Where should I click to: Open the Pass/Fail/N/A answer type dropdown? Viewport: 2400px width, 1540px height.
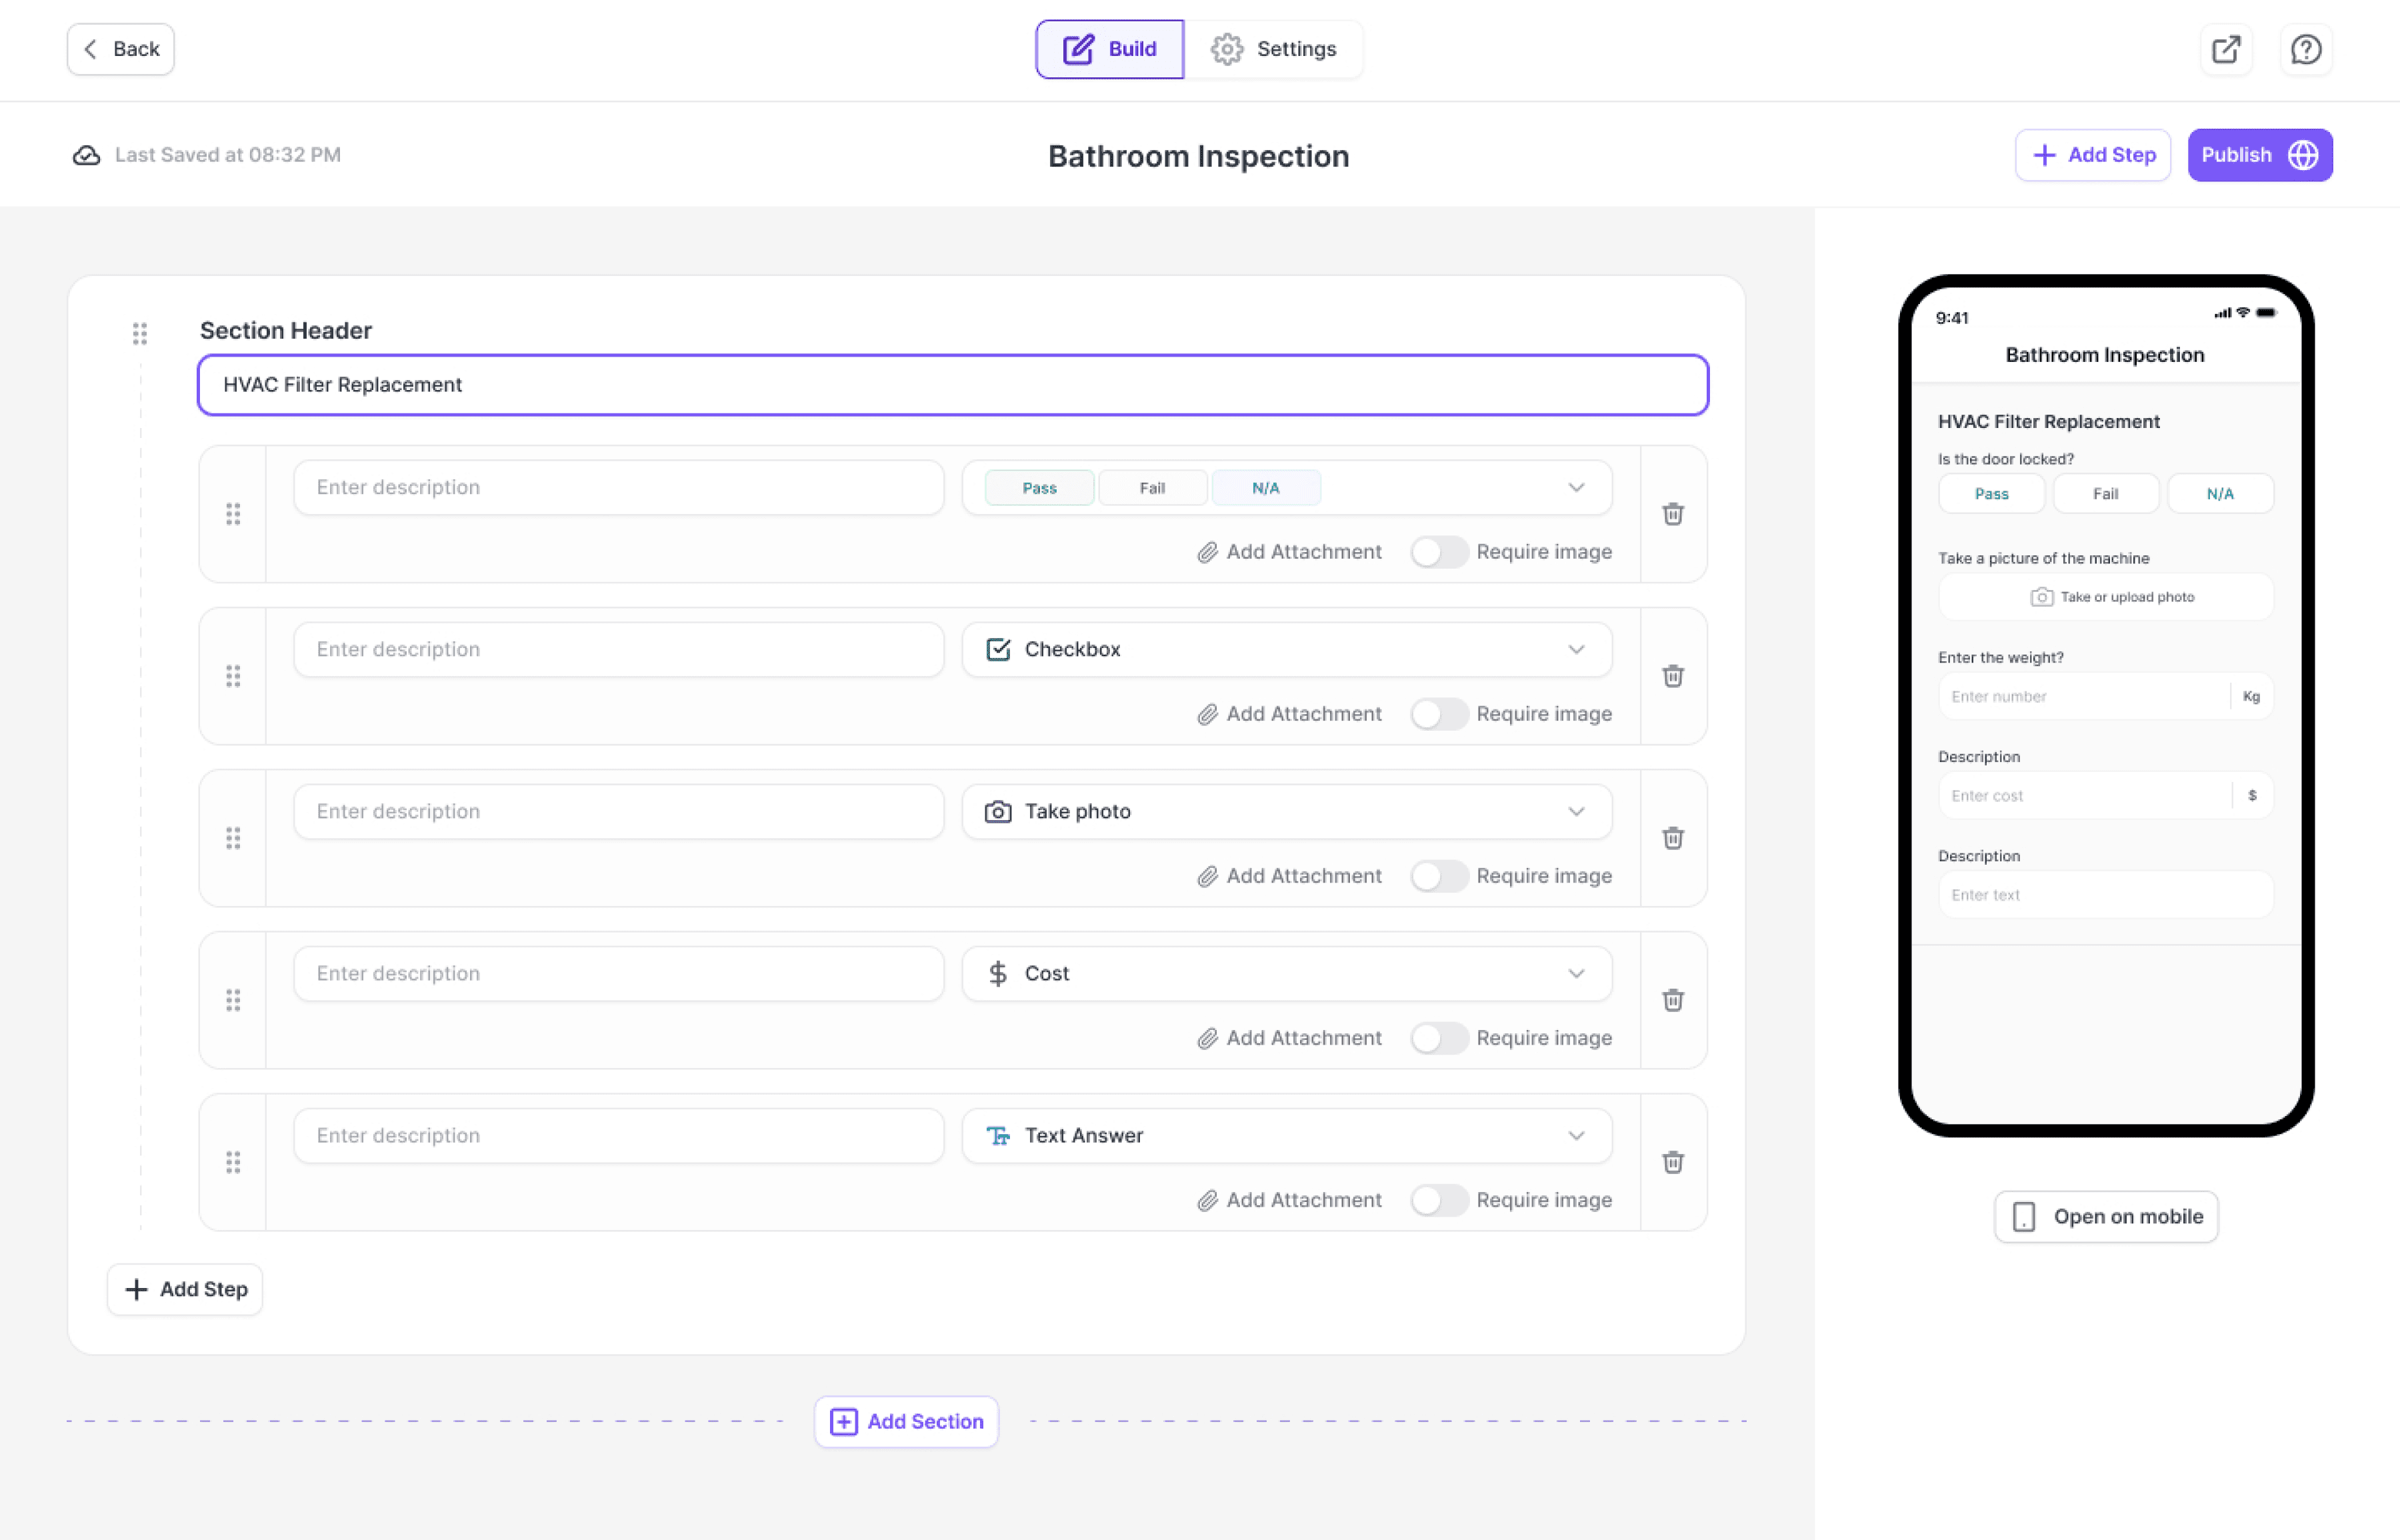tap(1575, 488)
